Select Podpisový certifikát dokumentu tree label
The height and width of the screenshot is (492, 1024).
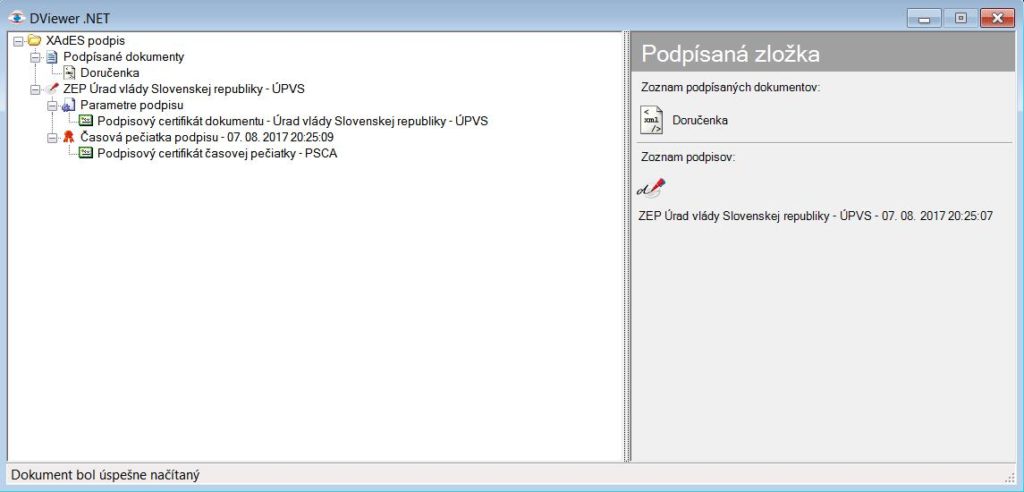click(x=293, y=121)
